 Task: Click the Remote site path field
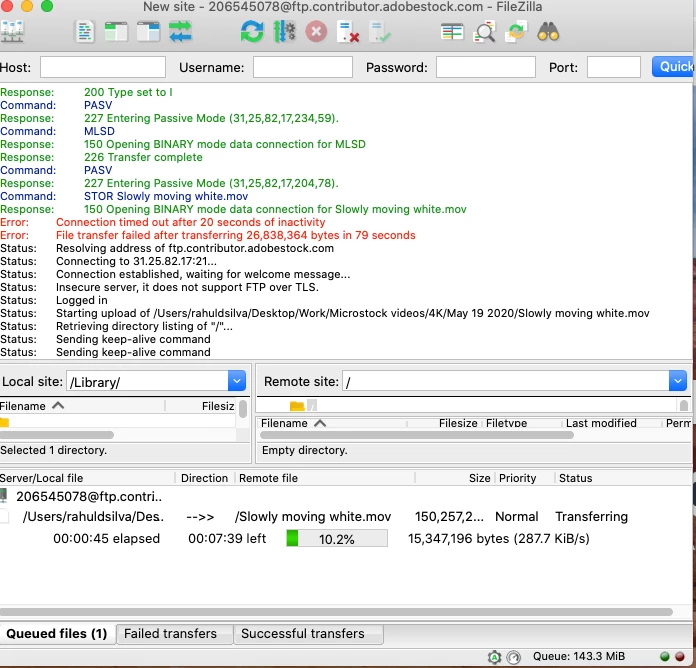tap(506, 381)
